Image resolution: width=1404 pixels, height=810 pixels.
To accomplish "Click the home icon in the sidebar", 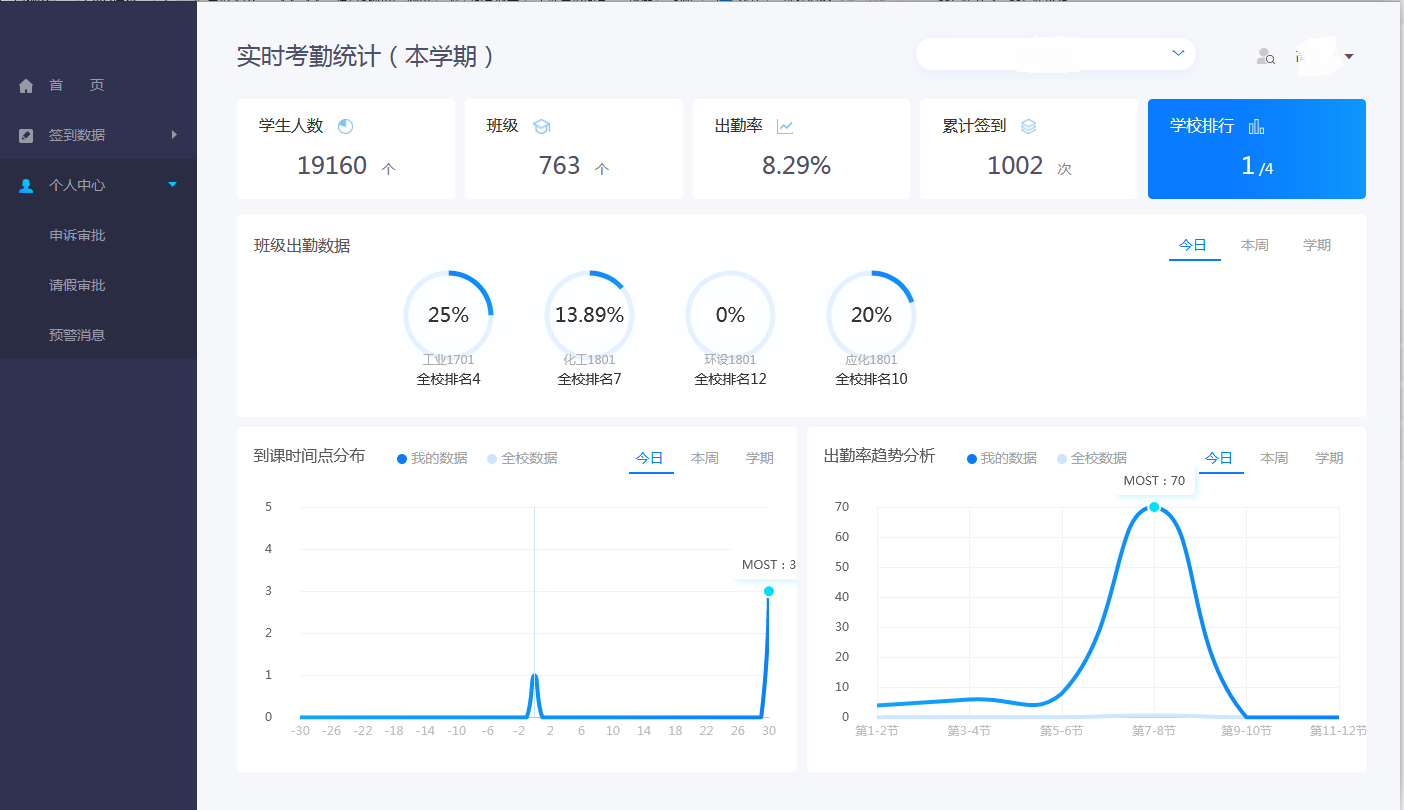I will [26, 86].
